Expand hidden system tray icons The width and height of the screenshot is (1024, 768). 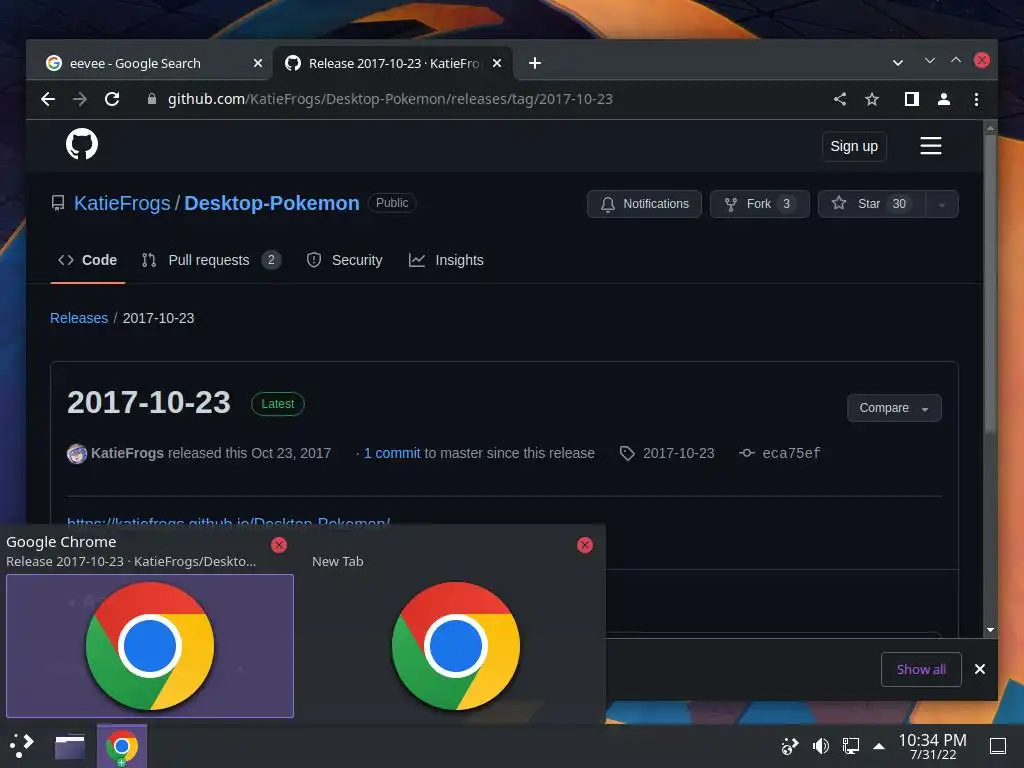click(879, 746)
